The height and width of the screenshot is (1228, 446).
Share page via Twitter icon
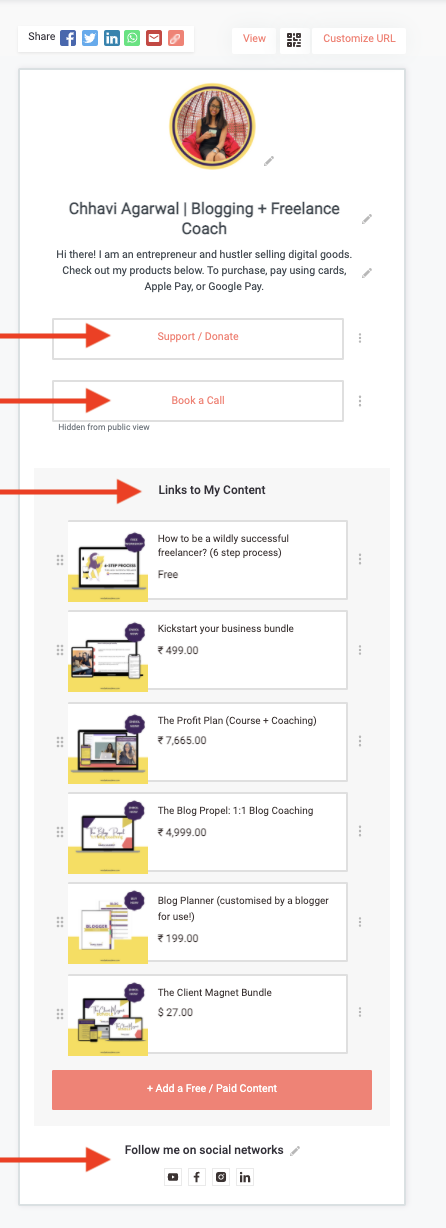90,38
